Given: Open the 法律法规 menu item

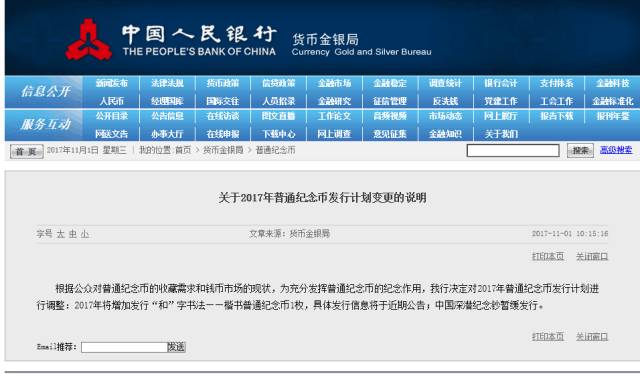Looking at the screenshot, I should click(167, 83).
